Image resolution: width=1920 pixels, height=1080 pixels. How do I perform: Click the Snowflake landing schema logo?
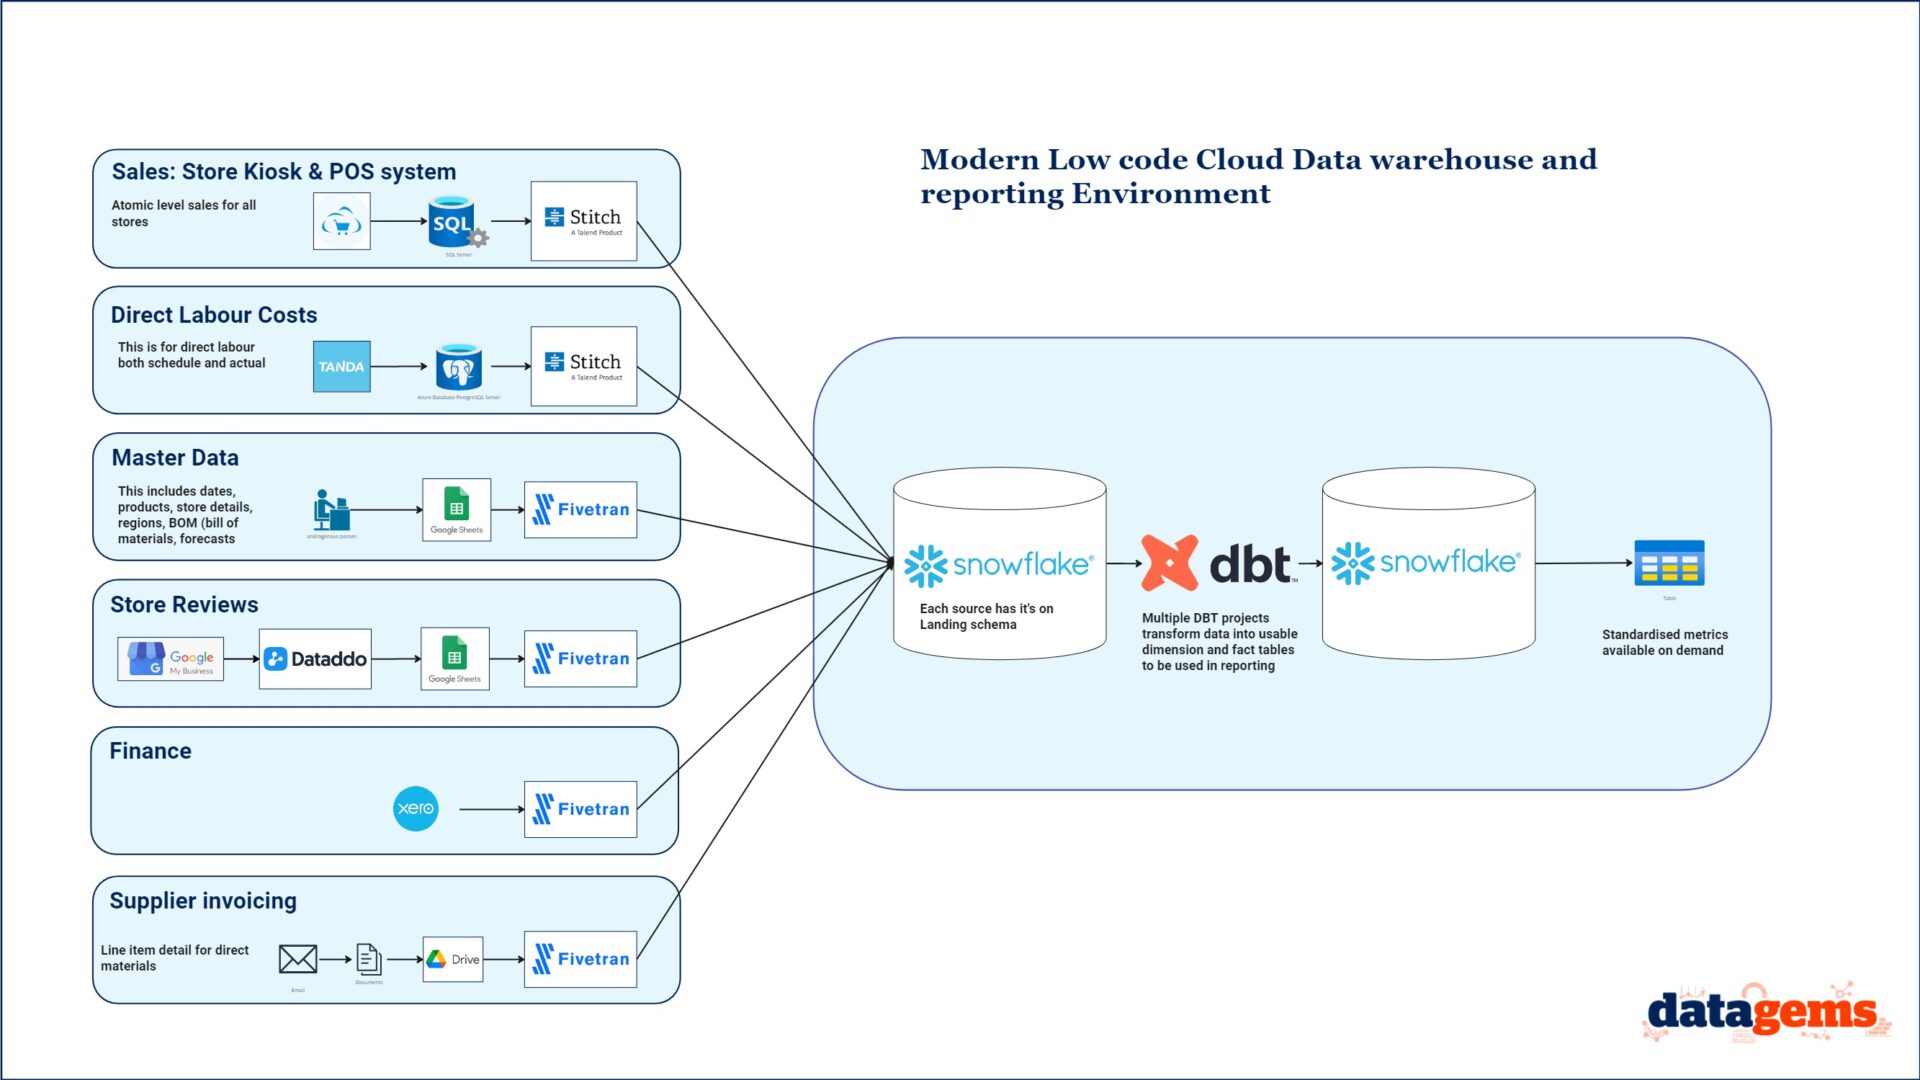[999, 565]
